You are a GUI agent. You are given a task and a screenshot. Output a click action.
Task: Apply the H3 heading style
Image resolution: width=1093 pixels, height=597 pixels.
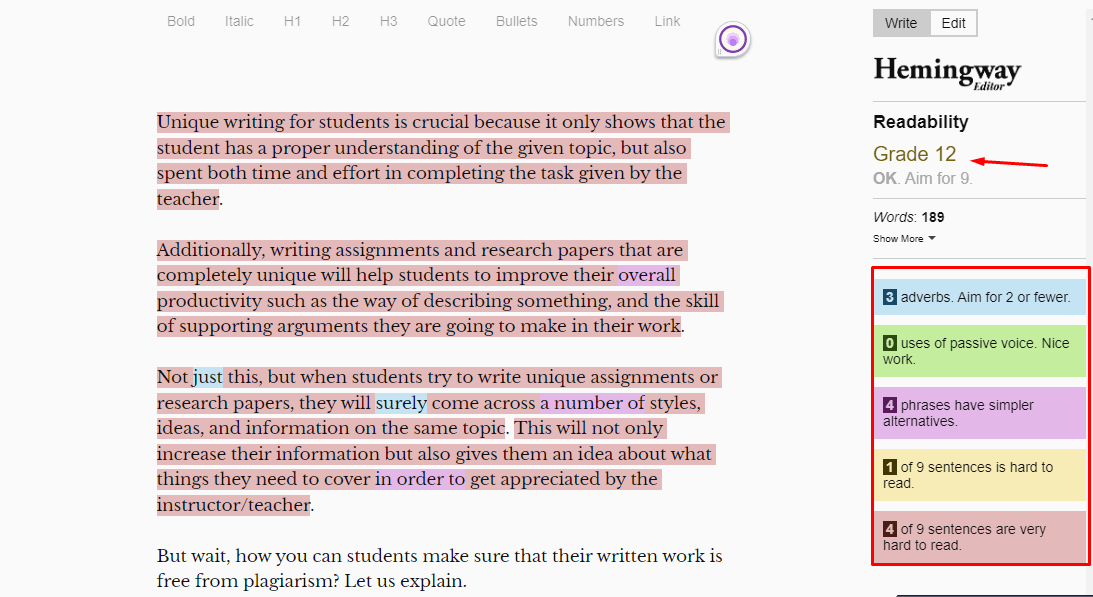(388, 21)
